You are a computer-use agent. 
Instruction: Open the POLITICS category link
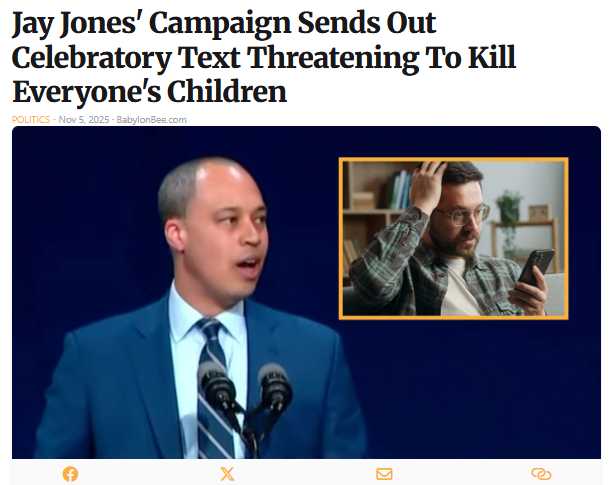point(30,120)
